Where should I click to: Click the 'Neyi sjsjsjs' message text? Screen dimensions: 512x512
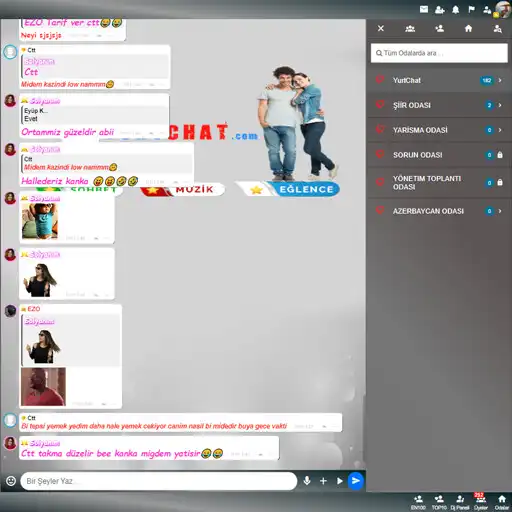41,35
